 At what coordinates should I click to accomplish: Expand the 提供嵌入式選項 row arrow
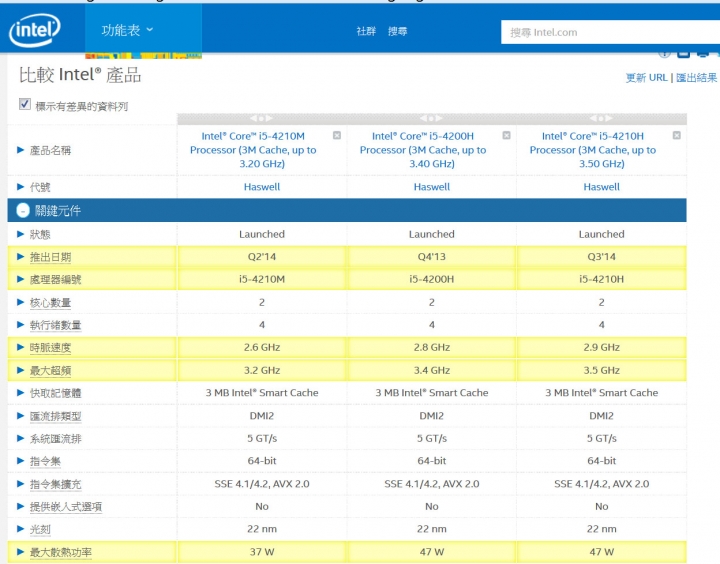20,506
